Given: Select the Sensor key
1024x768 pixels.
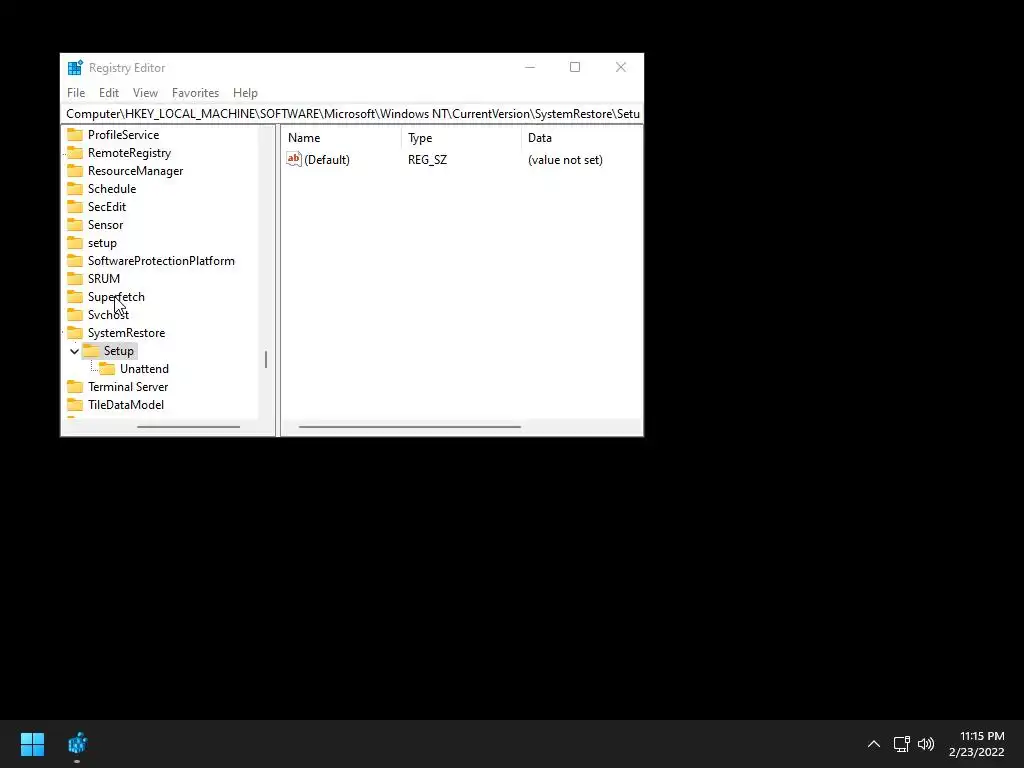Looking at the screenshot, I should [105, 225].
